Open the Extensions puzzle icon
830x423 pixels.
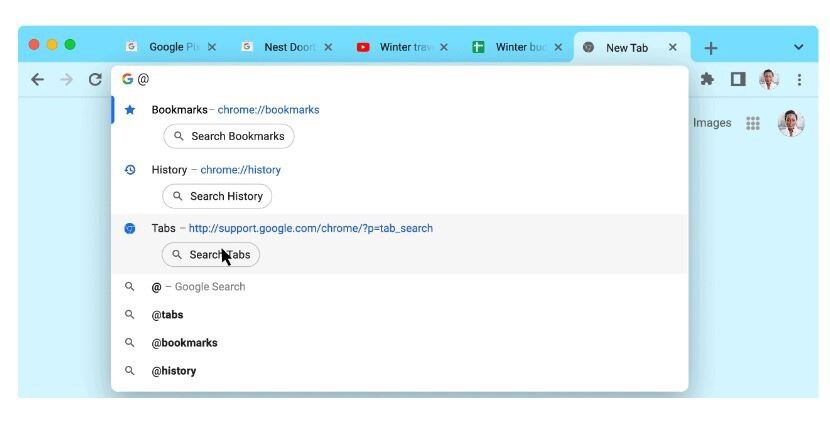coord(707,79)
